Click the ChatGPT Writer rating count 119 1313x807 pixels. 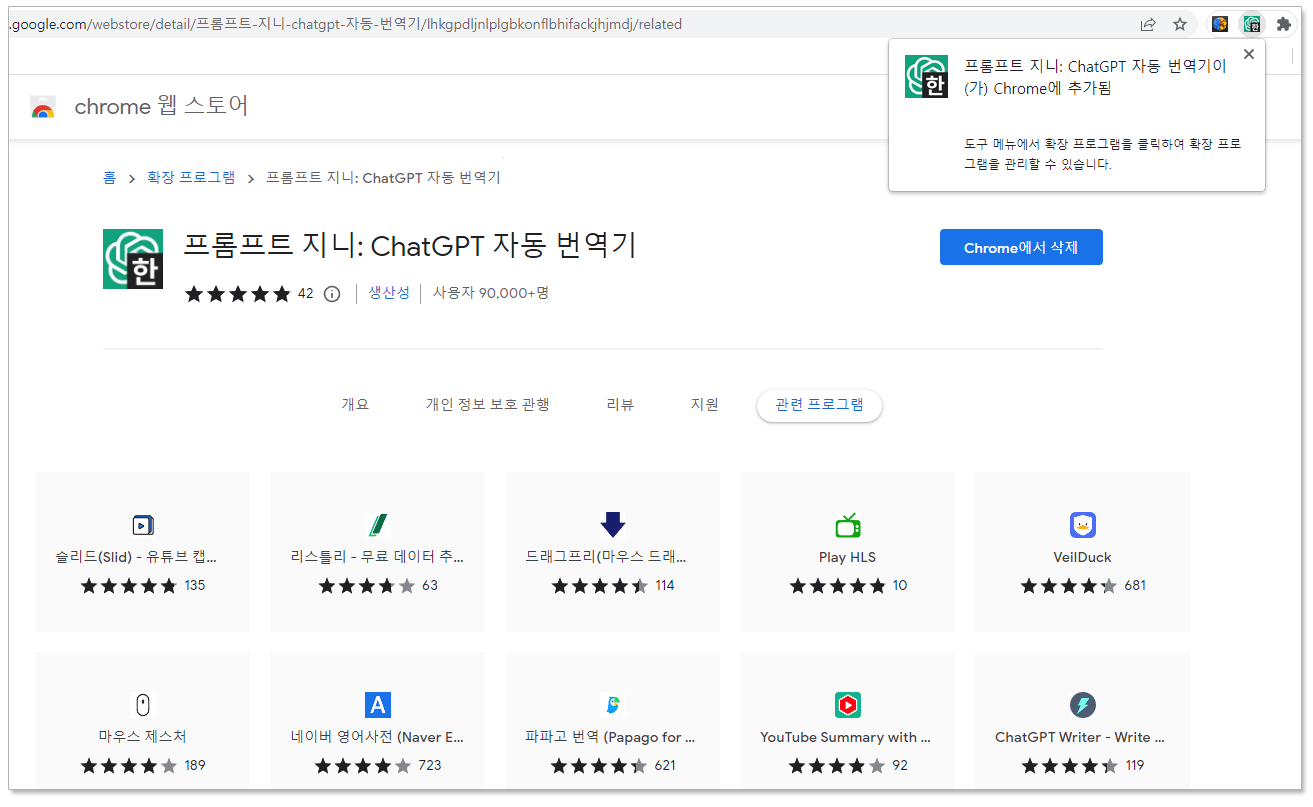click(1135, 766)
